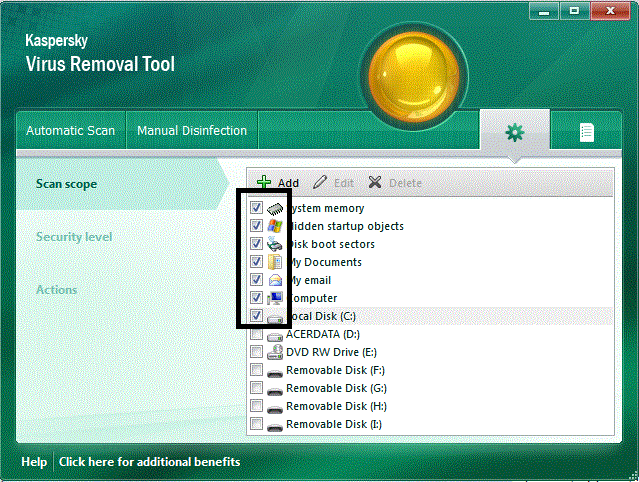Click here for additional benefits link
The height and width of the screenshot is (482, 639).
point(150,462)
